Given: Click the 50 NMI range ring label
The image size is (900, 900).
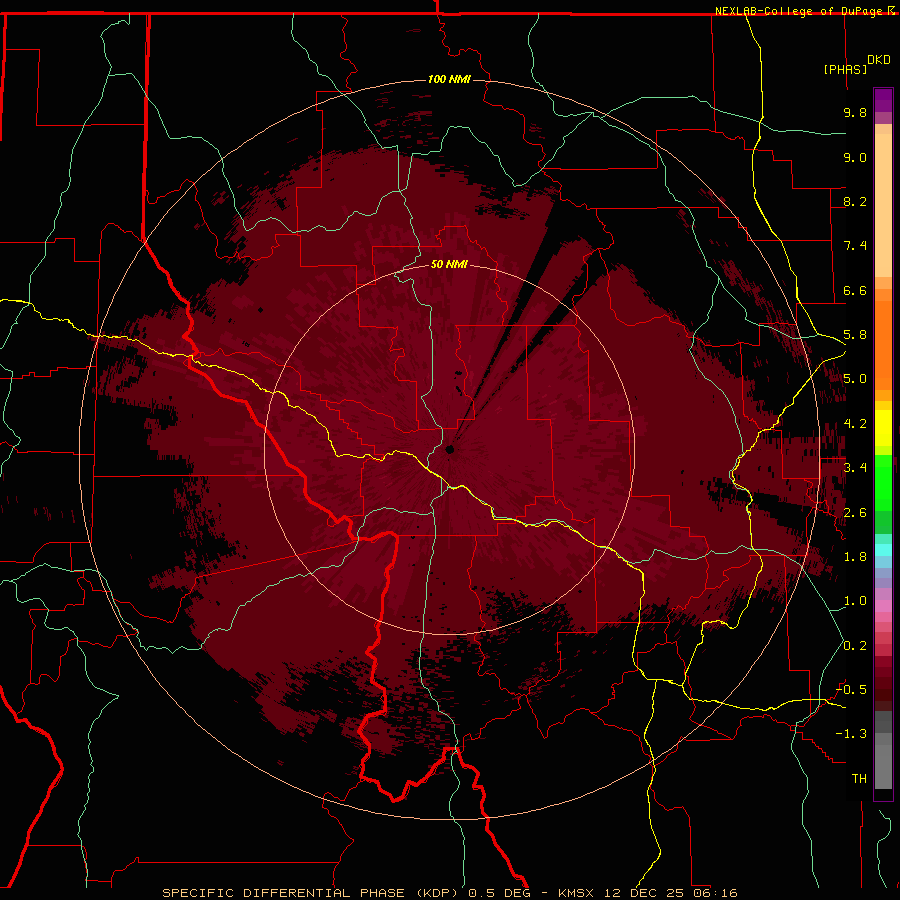Looking at the screenshot, I should click(449, 265).
